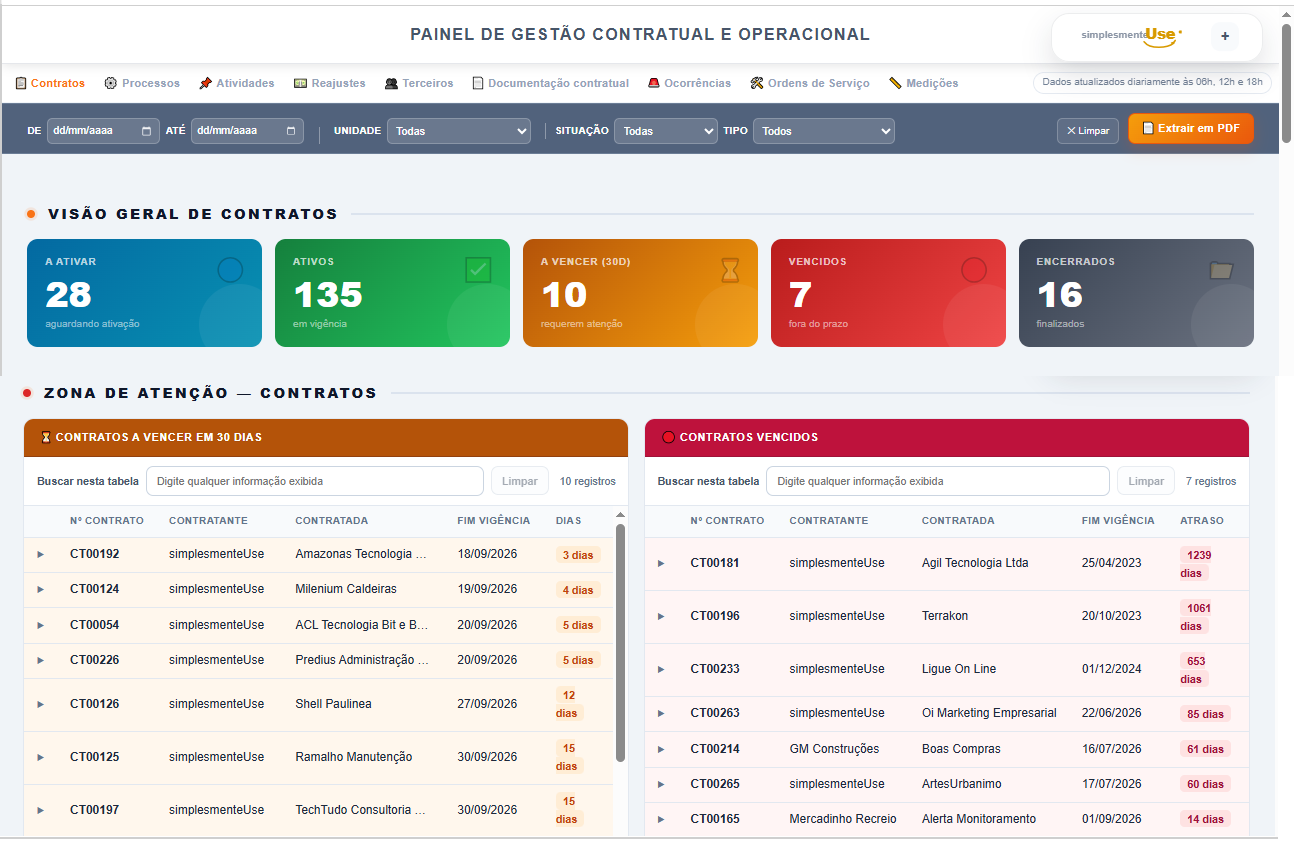Expand row CT00226
1294x848 pixels.
pyautogui.click(x=41, y=660)
